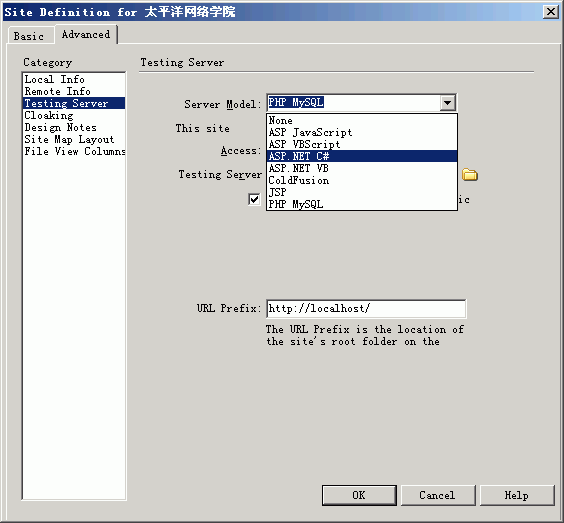
Task: Confirm with the OK button
Action: (x=359, y=495)
